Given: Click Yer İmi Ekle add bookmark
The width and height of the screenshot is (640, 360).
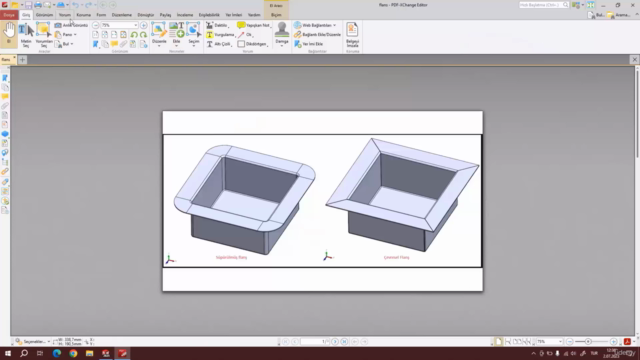Looking at the screenshot, I should [309, 44].
